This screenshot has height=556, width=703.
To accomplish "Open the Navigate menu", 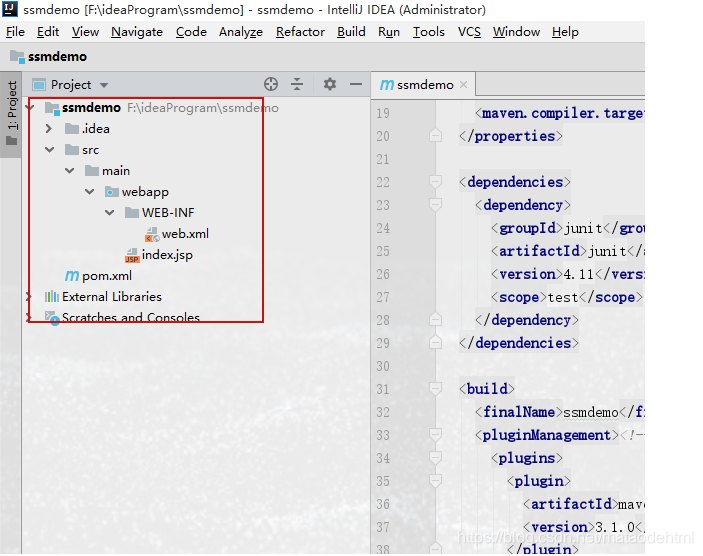I will 137,32.
